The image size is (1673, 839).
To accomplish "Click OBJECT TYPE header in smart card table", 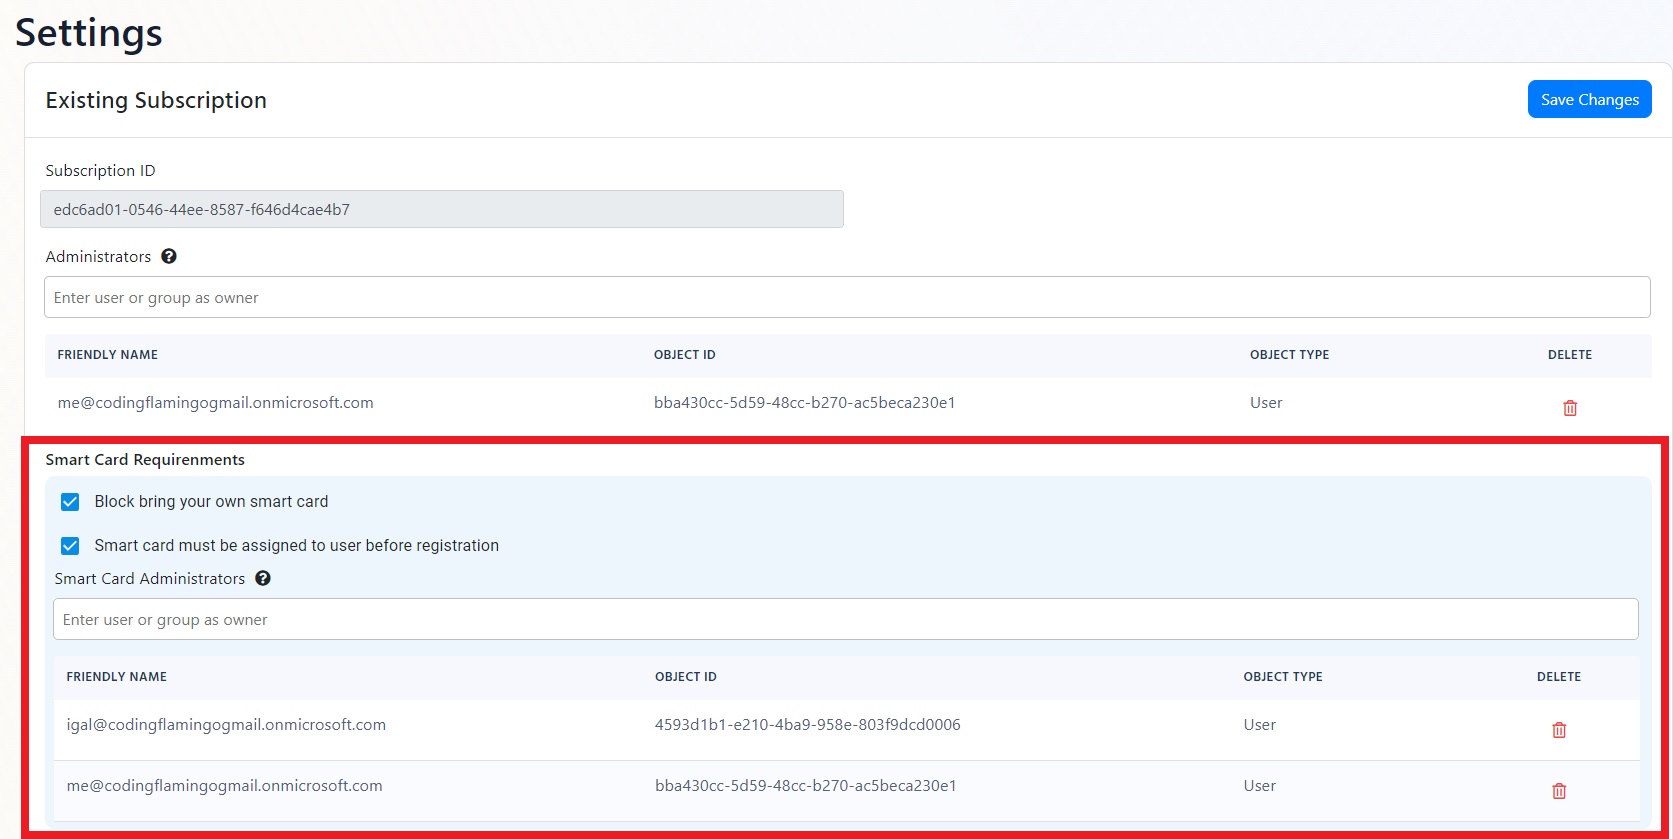I will click(1282, 677).
